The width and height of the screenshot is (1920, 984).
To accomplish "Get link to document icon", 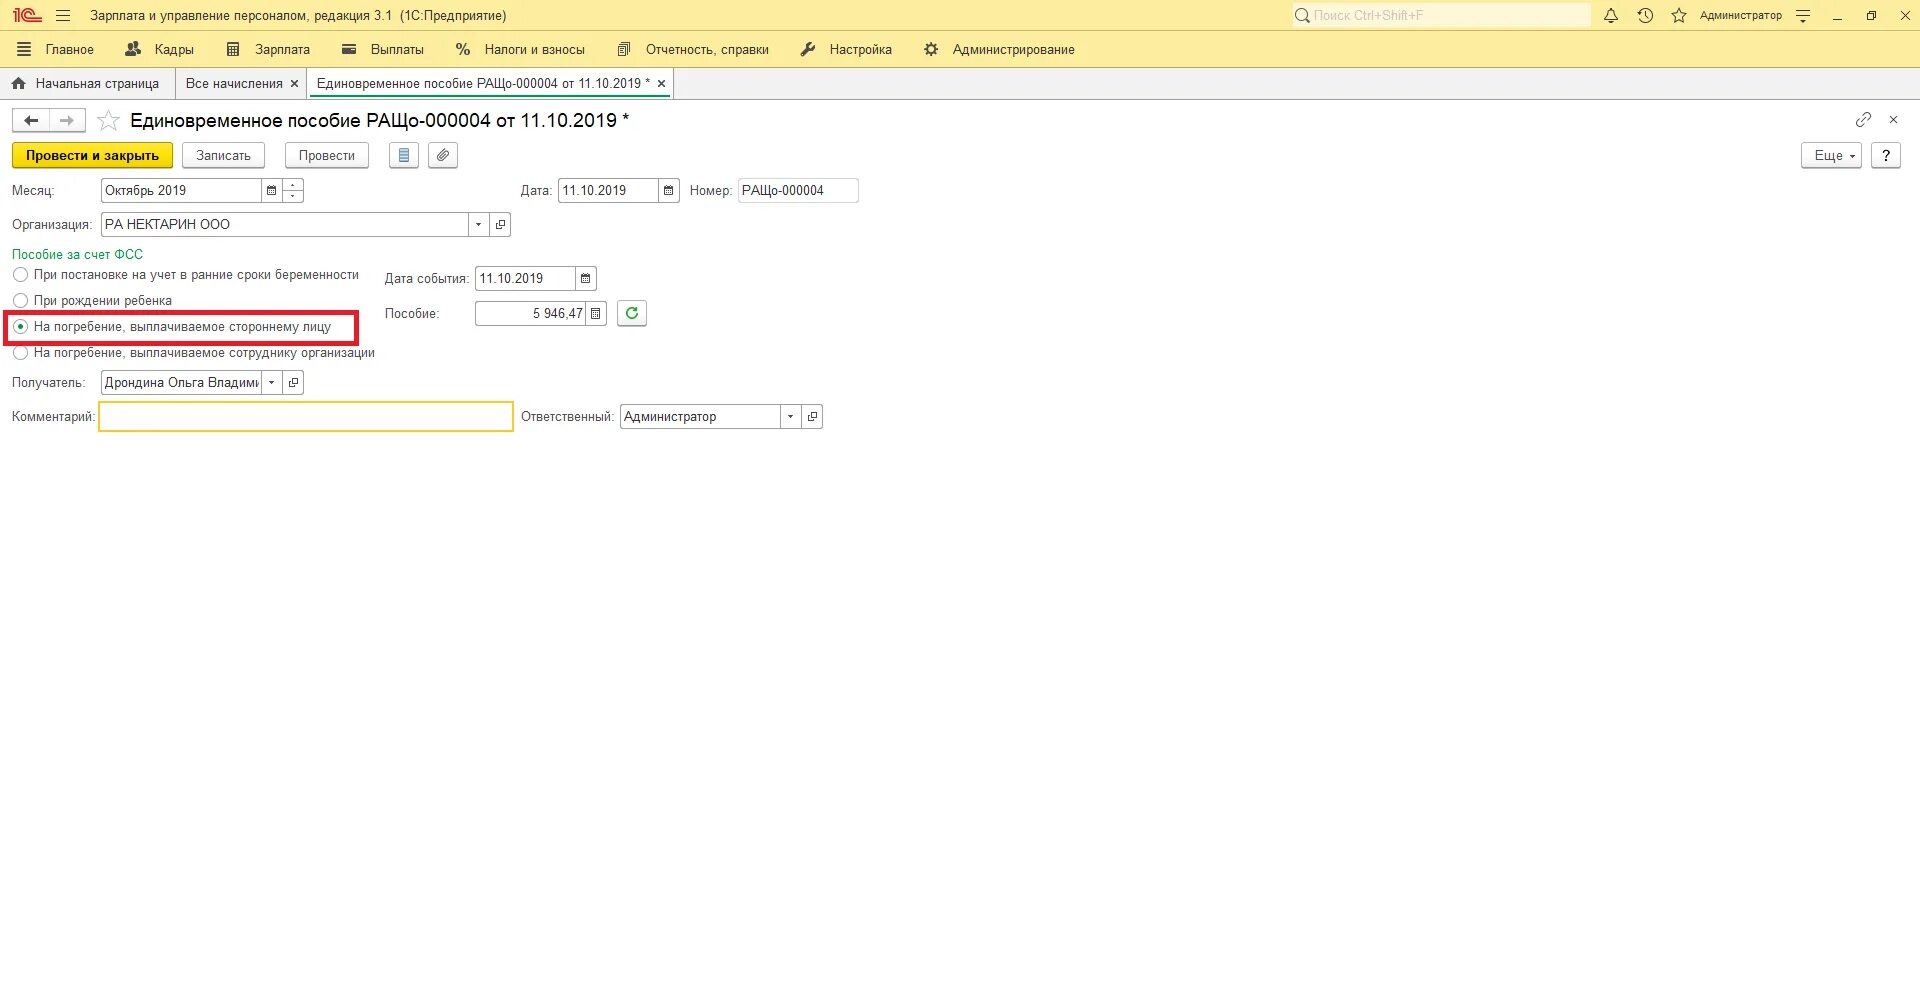I will (x=1863, y=119).
